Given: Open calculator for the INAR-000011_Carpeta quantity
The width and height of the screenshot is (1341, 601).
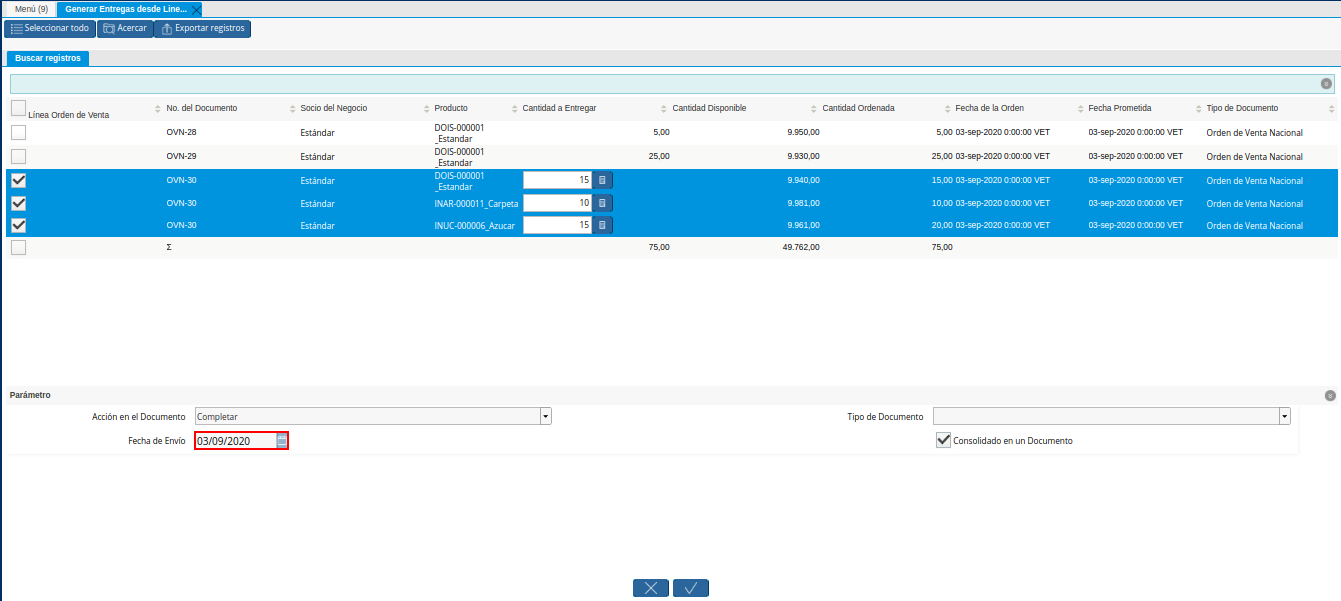Looking at the screenshot, I should (602, 203).
